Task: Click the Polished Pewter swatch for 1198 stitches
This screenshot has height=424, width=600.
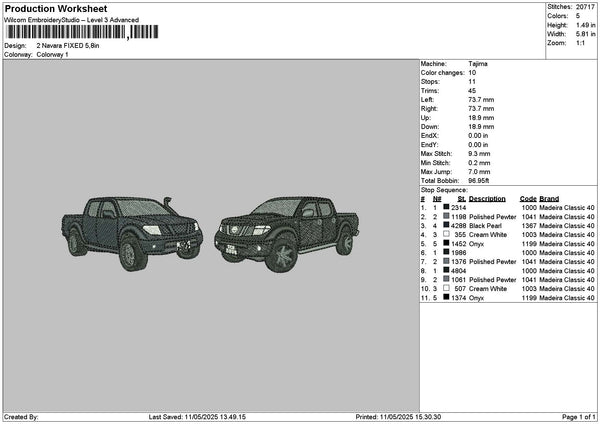Action: point(446,217)
